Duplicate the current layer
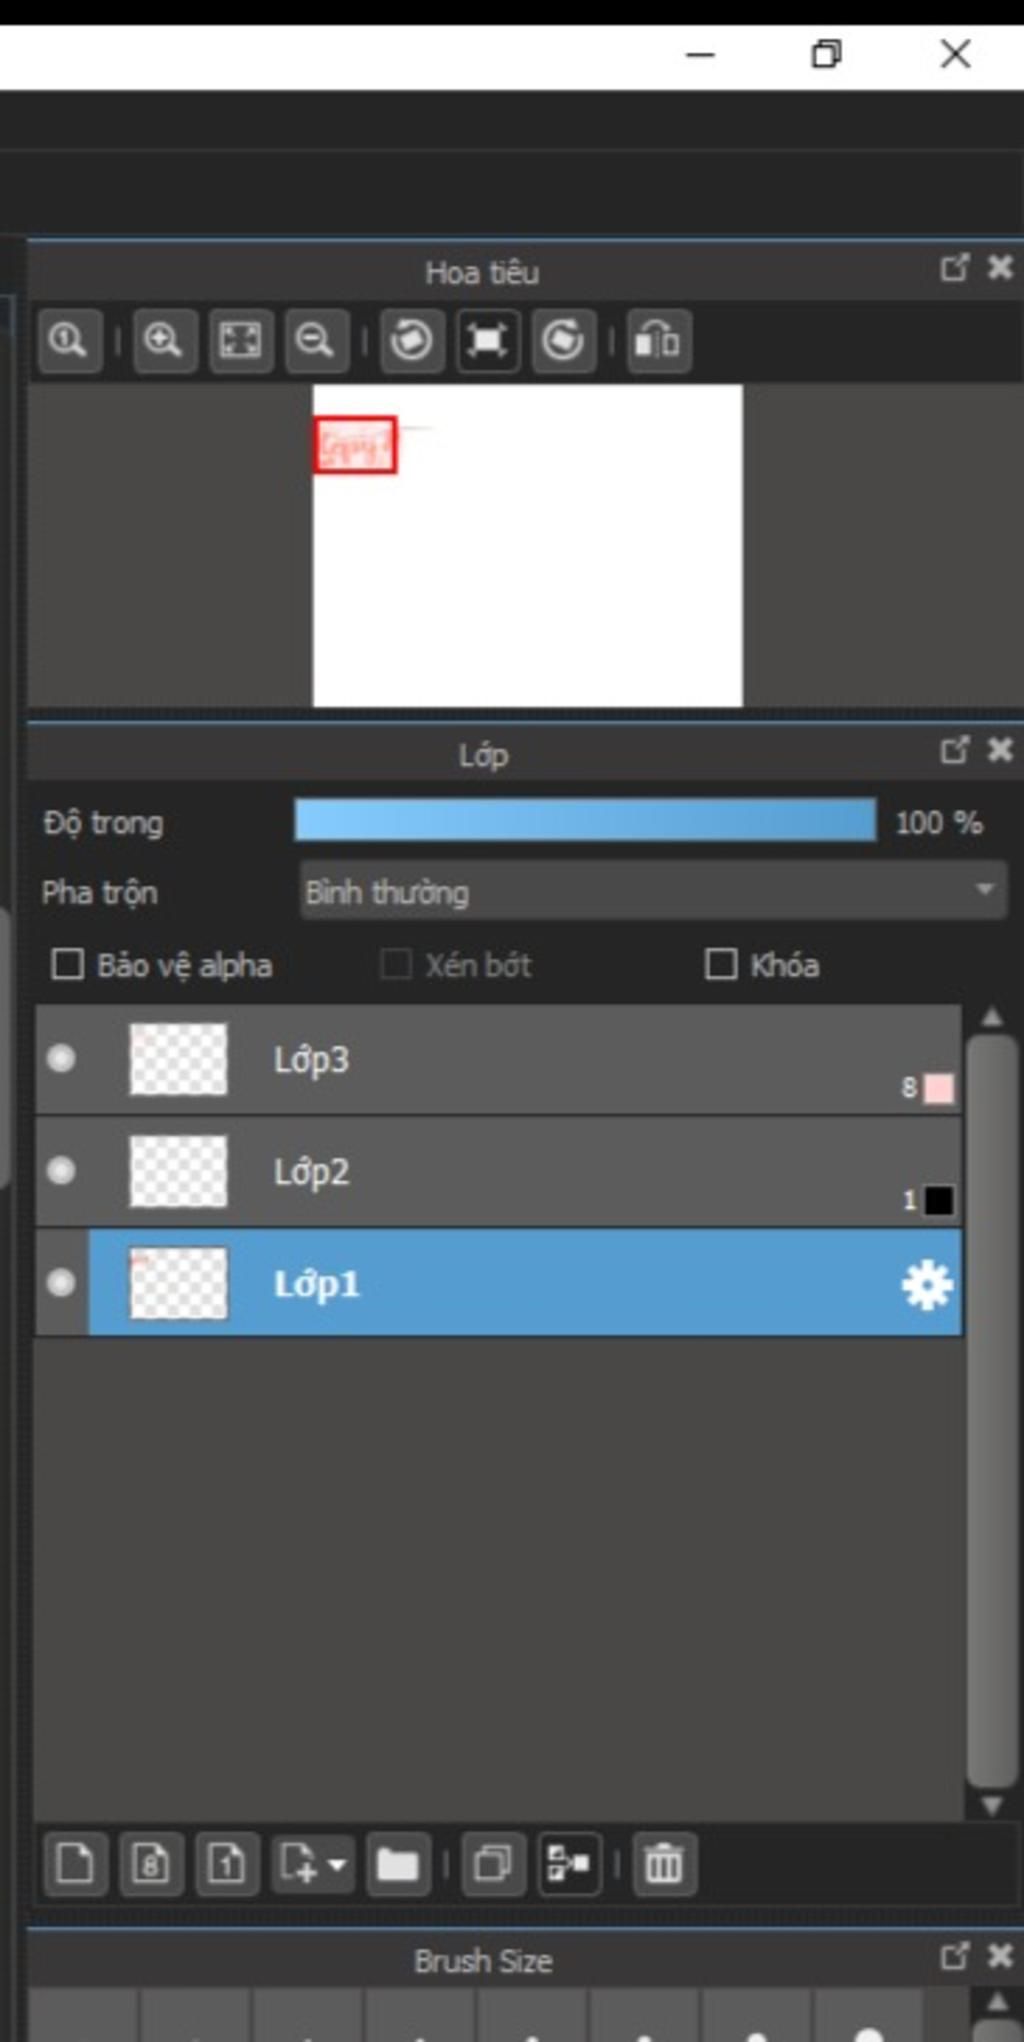1024x2042 pixels. 493,1864
